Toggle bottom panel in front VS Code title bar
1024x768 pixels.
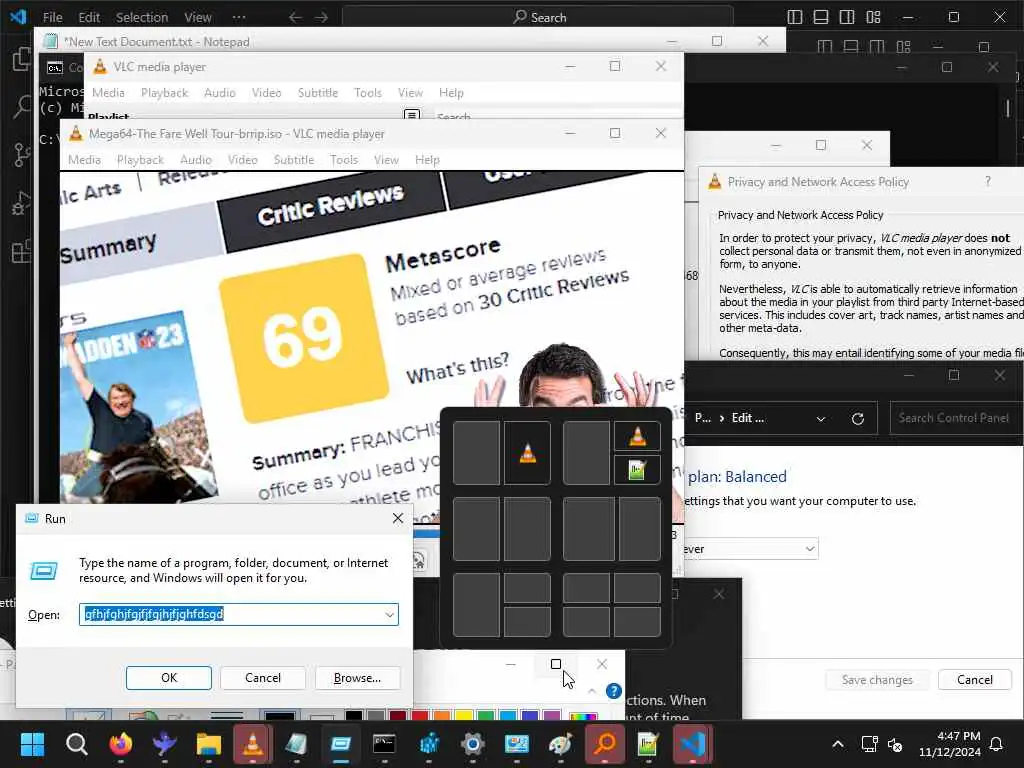pos(821,18)
